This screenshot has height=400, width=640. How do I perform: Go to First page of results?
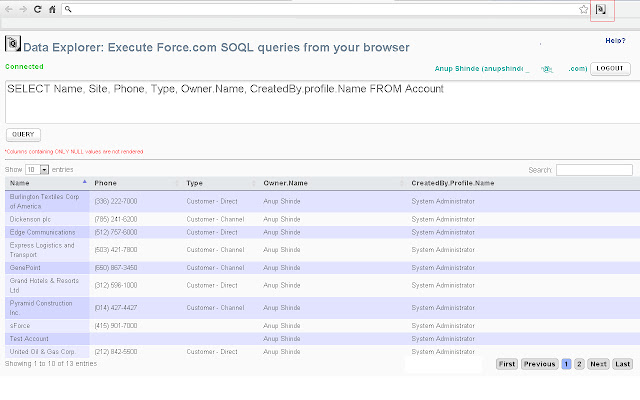[507, 364]
